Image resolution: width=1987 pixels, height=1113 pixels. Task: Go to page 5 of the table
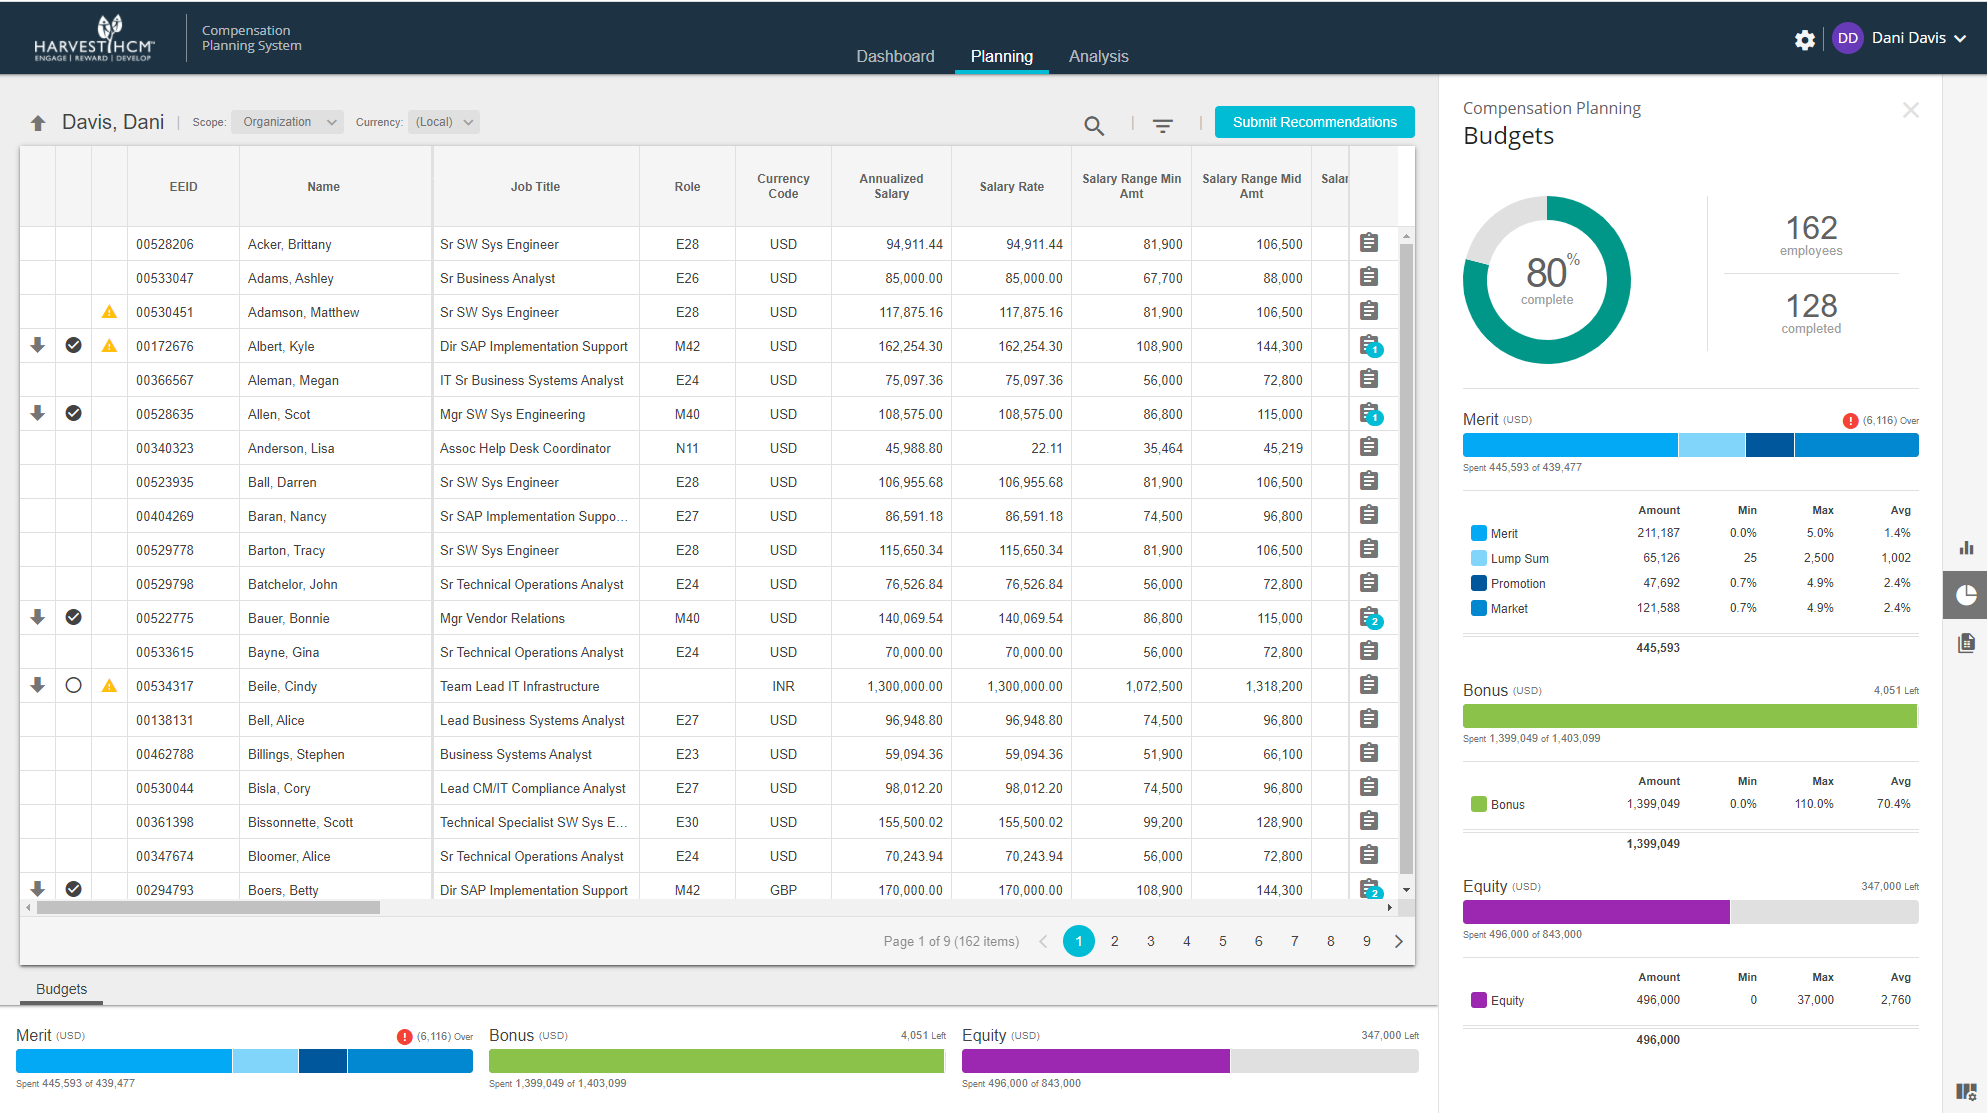coord(1222,941)
